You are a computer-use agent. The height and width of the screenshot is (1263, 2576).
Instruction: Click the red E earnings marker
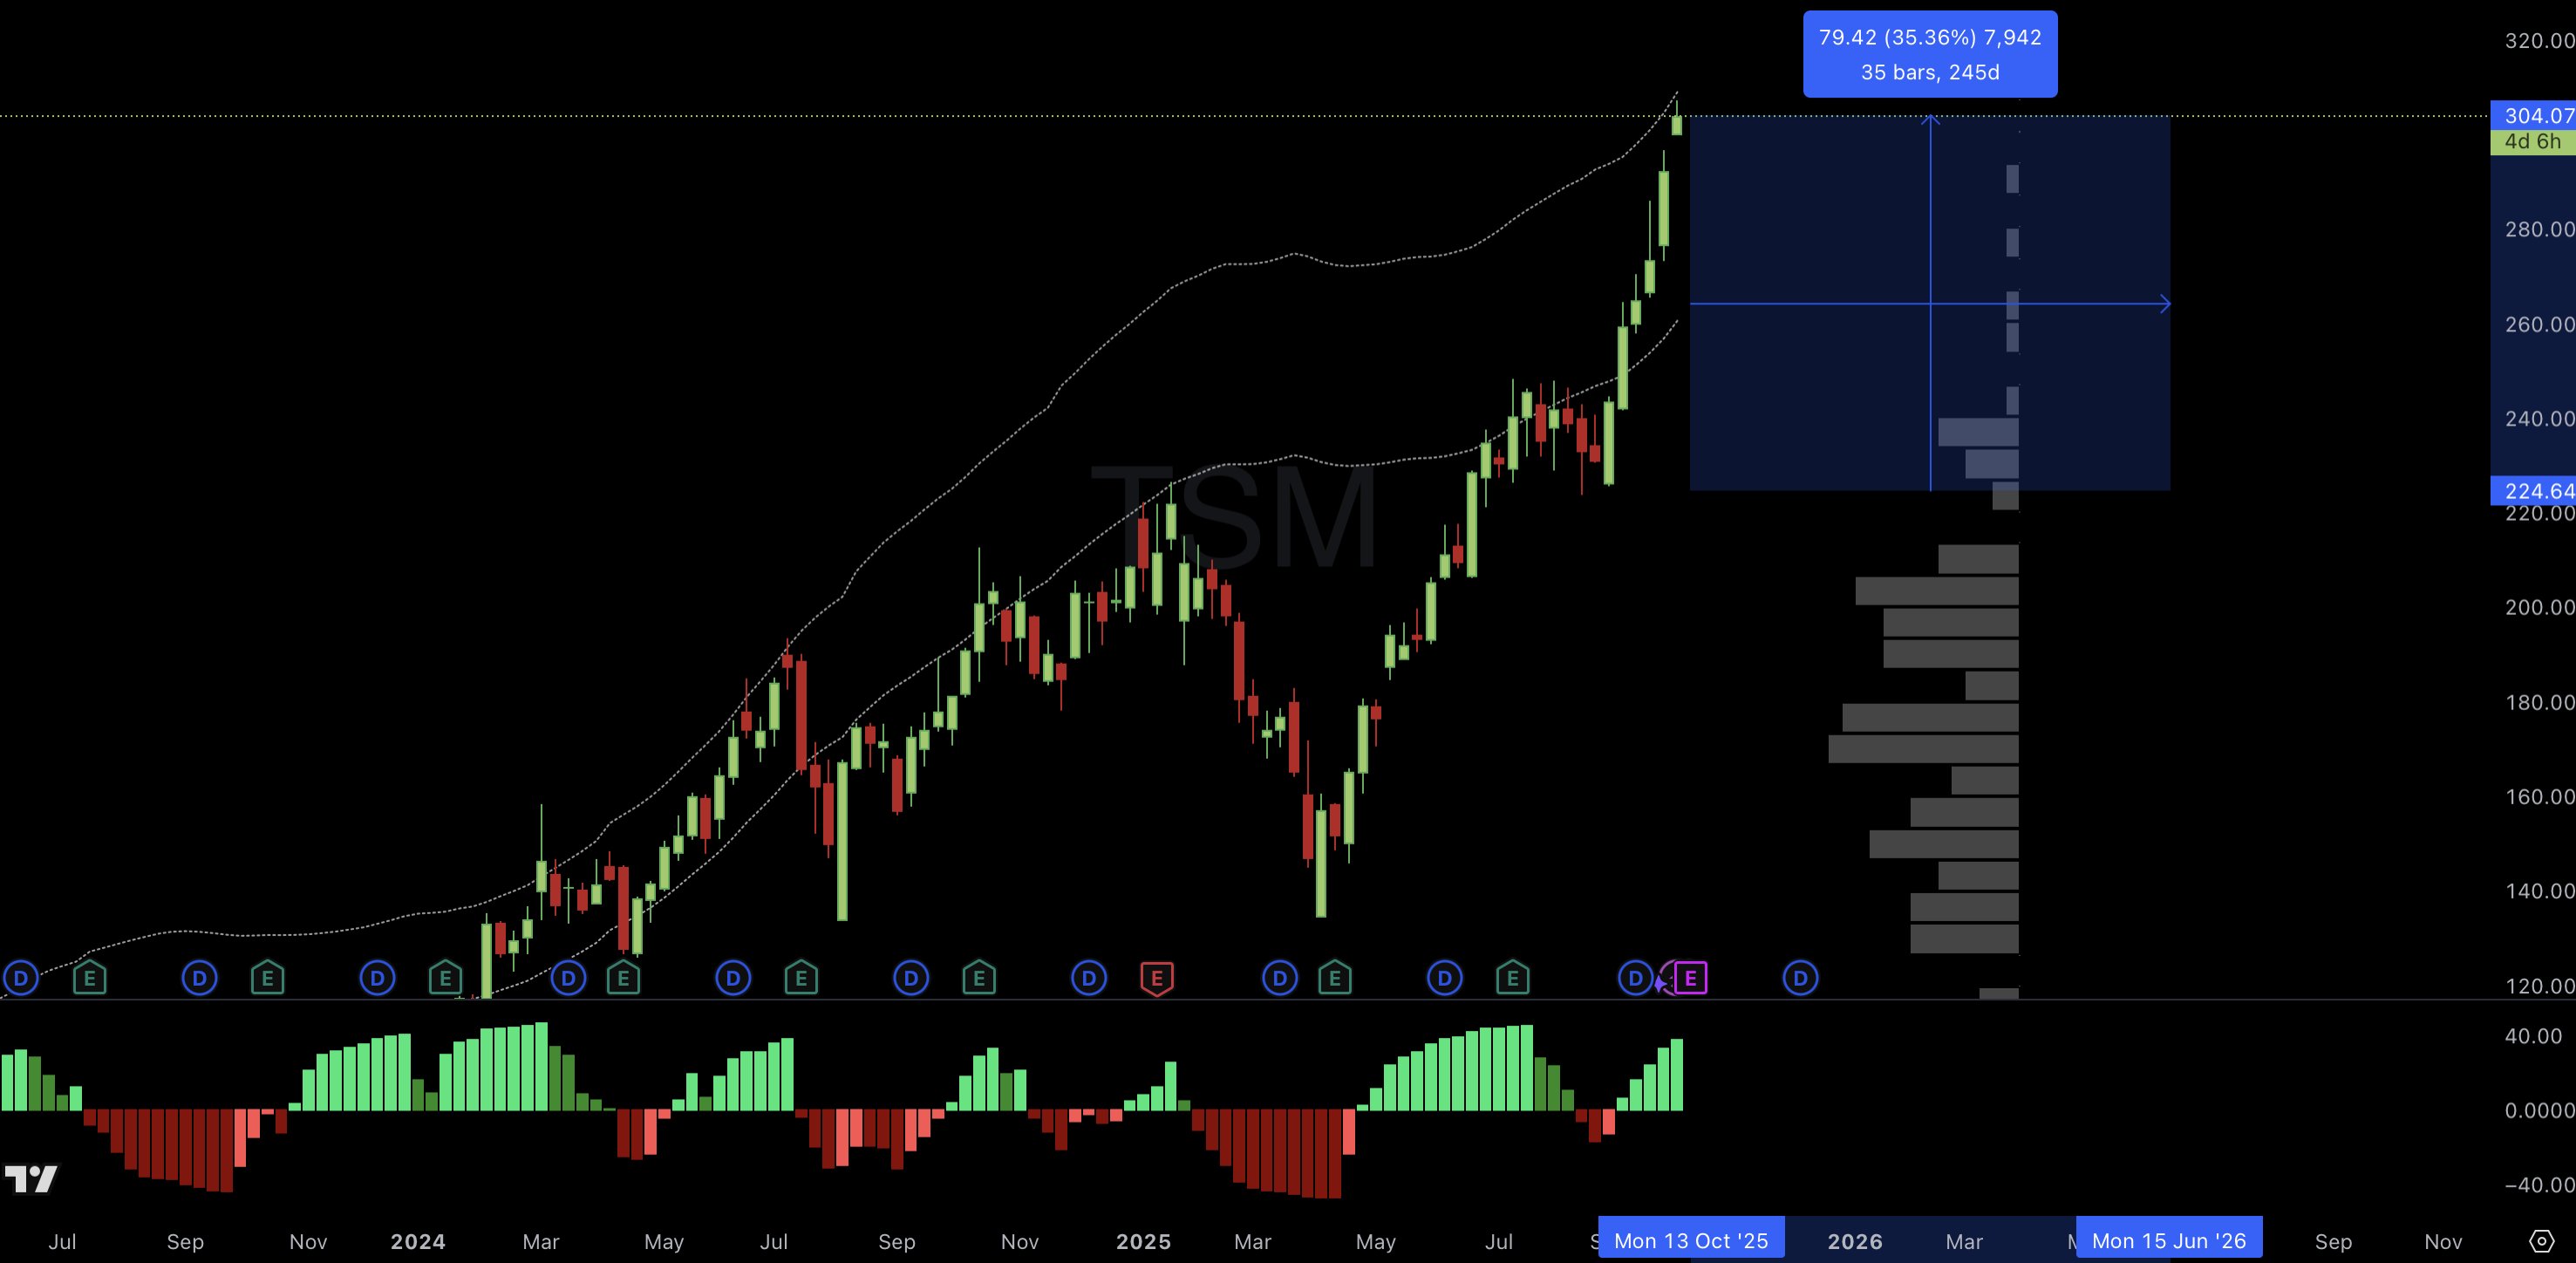click(1157, 978)
